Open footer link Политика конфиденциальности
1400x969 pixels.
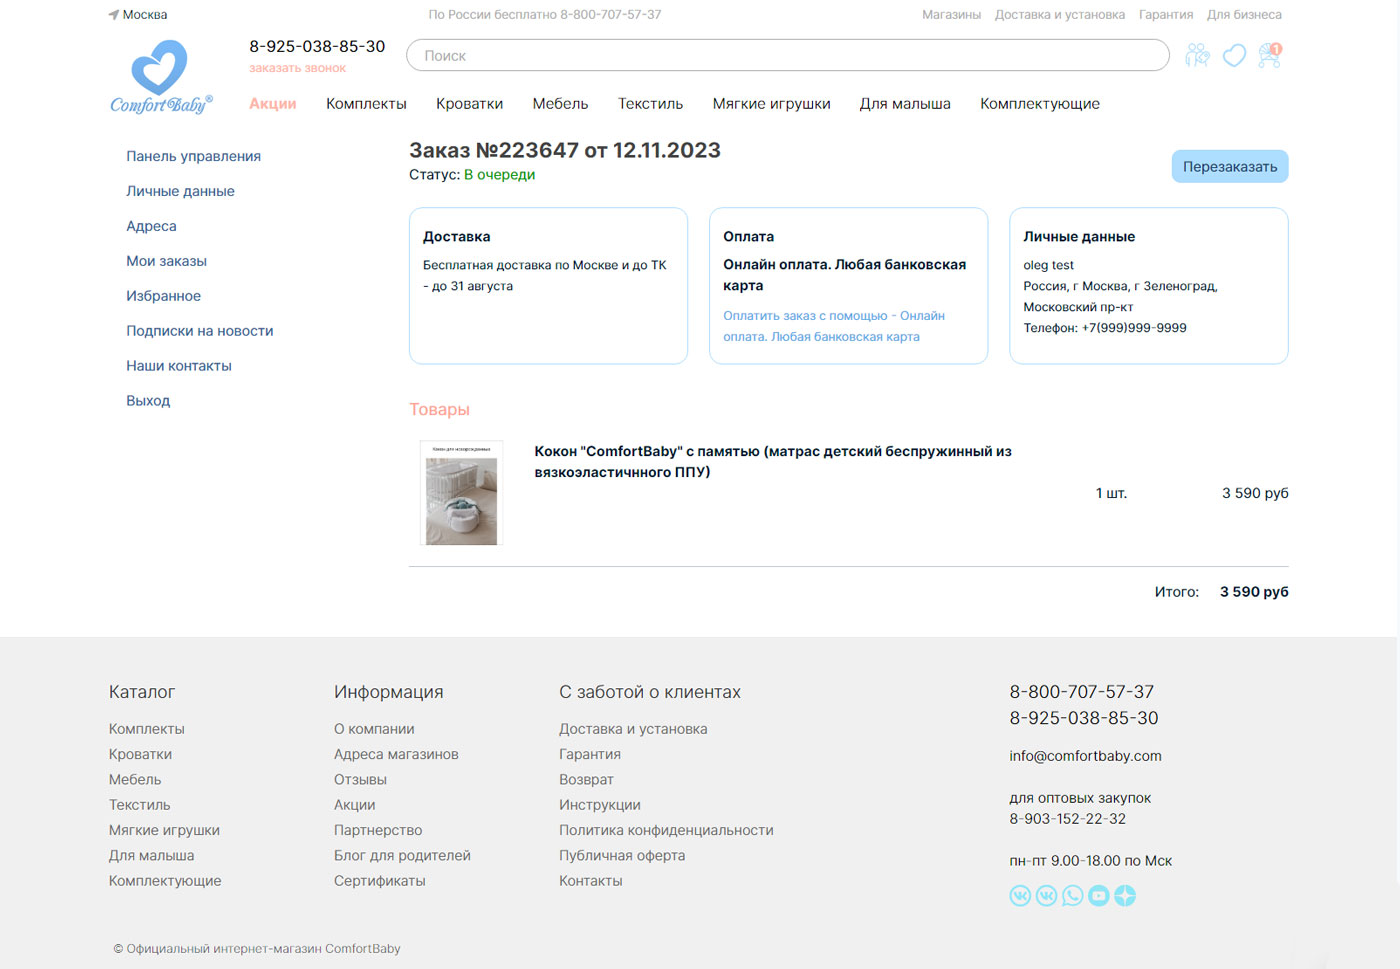tap(666, 830)
